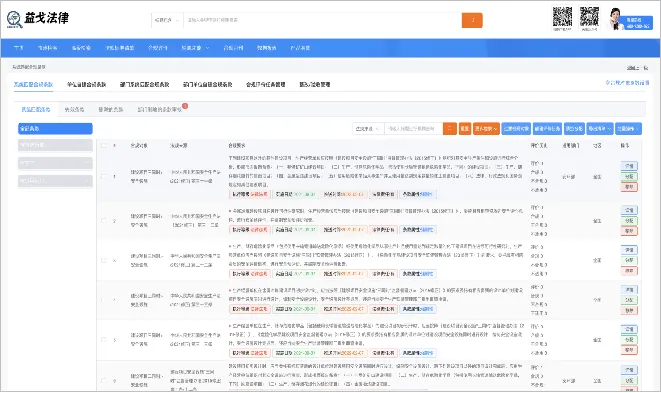The height and width of the screenshot is (393, 661).
Task: Click the blue parameter settings link at top right
Action: click(627, 83)
